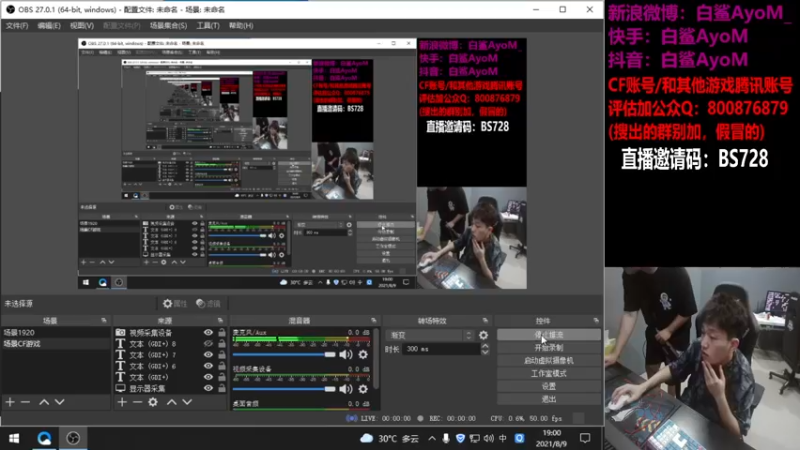Open the 工具(T) menu
This screenshot has width=800, height=450.
208,26
